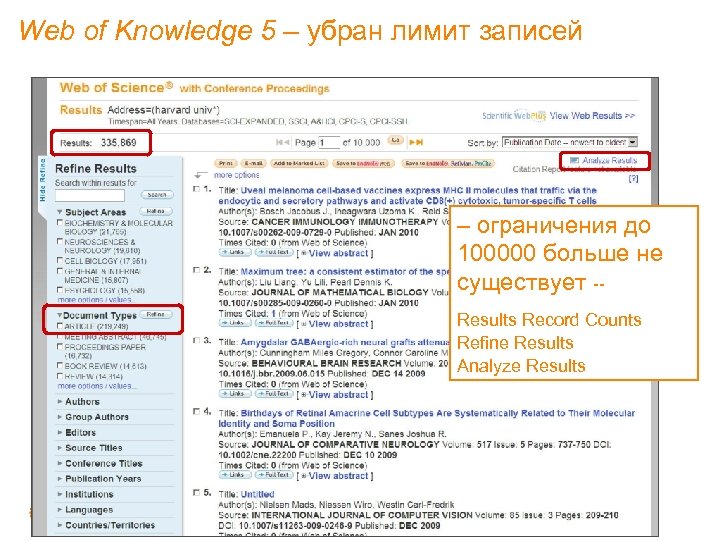Viewport: 720px width, 540px height.
Task: Open the Untitled record title
Action: (x=258, y=494)
